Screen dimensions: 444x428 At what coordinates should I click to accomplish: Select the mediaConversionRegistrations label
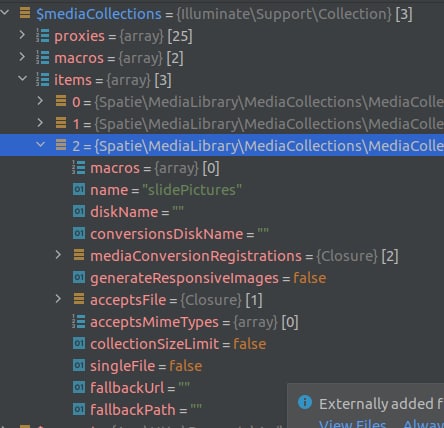[x=196, y=256]
